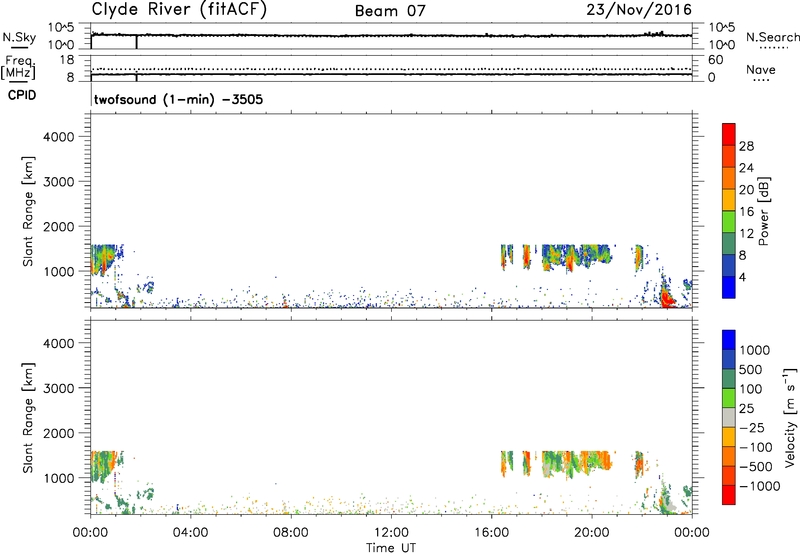The height and width of the screenshot is (554, 800).
Task: Click the "3000" range tick of power panel
Action: 59,182
